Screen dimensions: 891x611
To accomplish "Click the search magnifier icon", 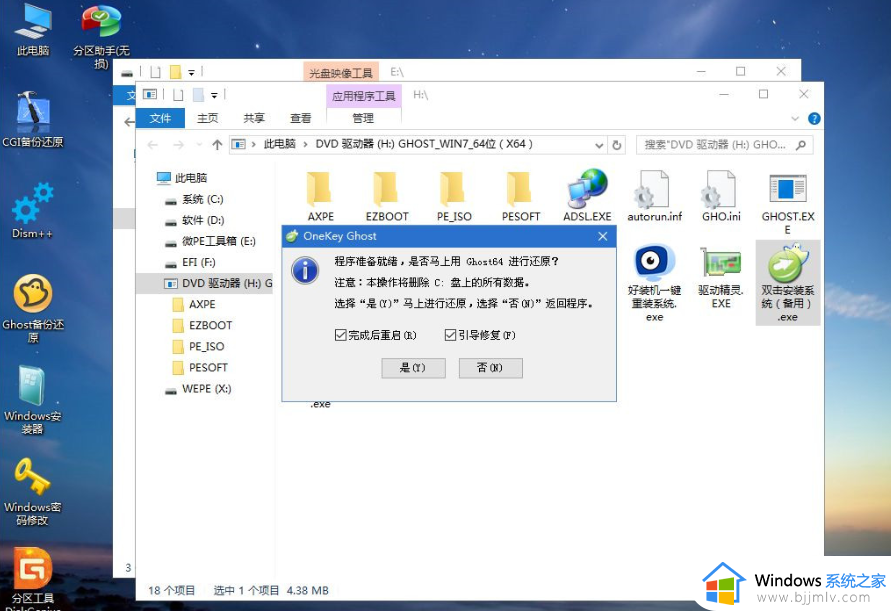I will pyautogui.click(x=801, y=145).
